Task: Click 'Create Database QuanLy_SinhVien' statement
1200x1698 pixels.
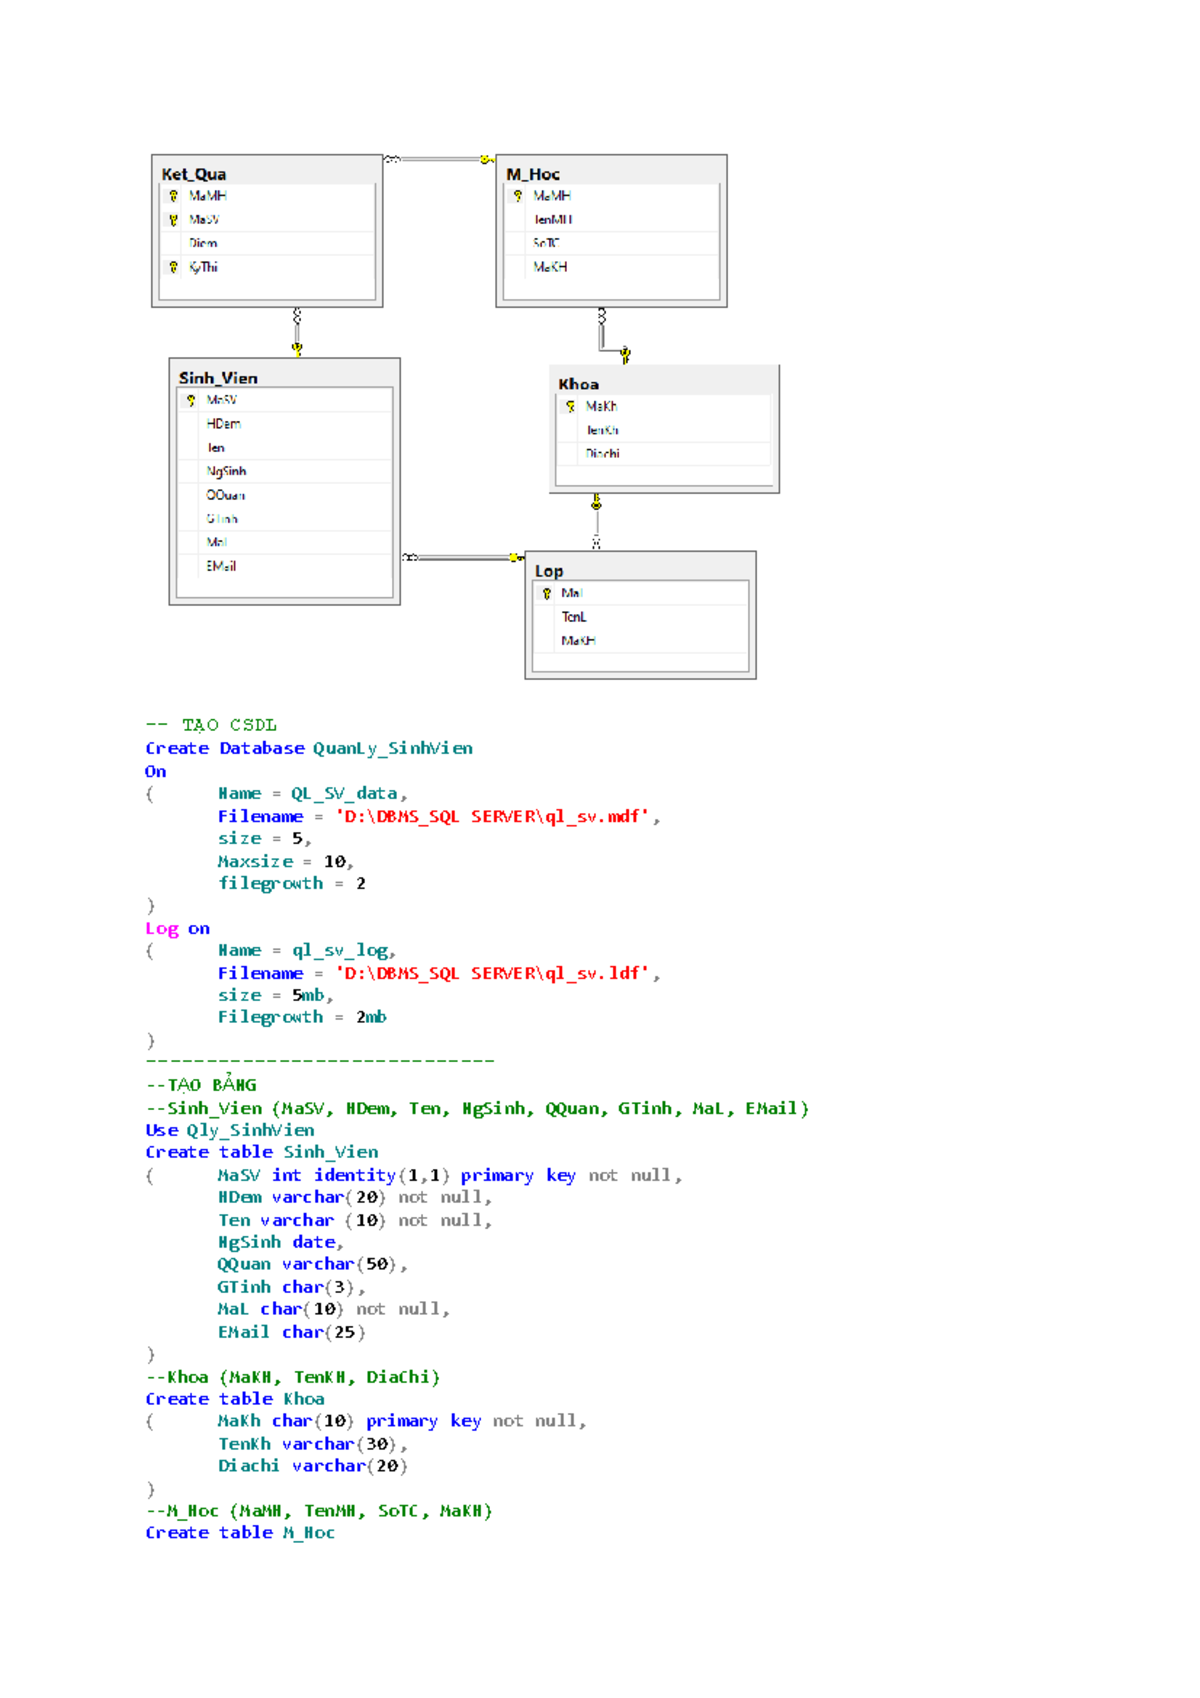Action: [309, 748]
